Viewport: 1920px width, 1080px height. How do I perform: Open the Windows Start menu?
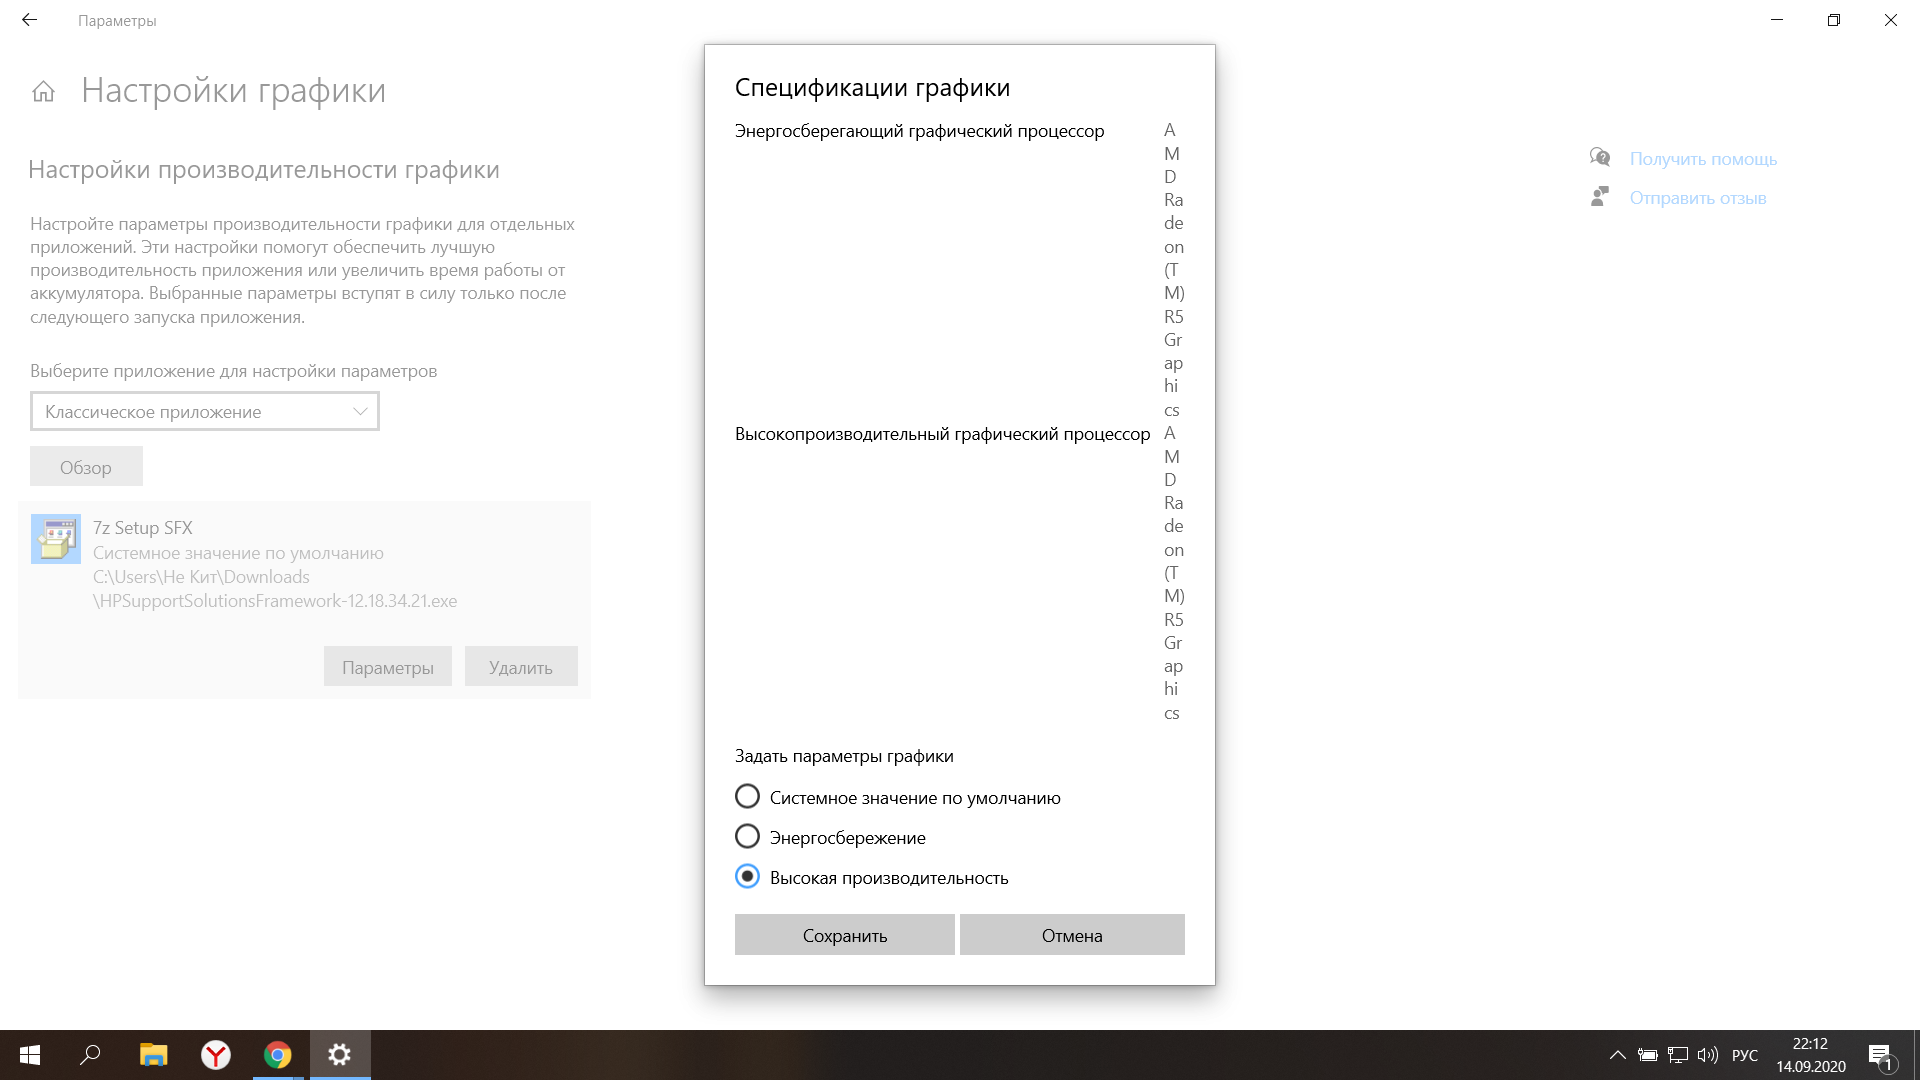click(30, 1055)
